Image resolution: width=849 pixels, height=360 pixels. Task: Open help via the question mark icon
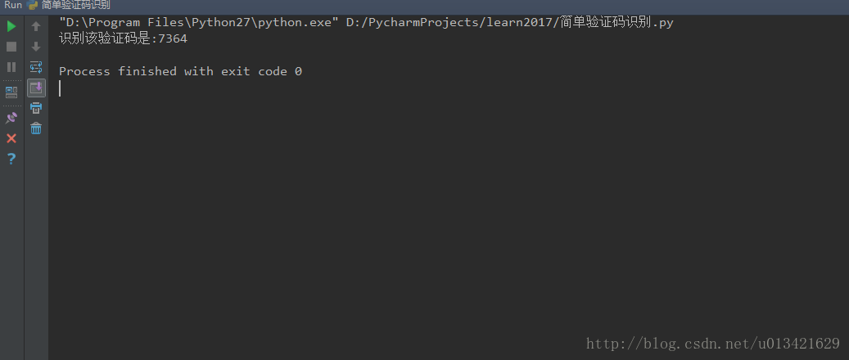11,159
